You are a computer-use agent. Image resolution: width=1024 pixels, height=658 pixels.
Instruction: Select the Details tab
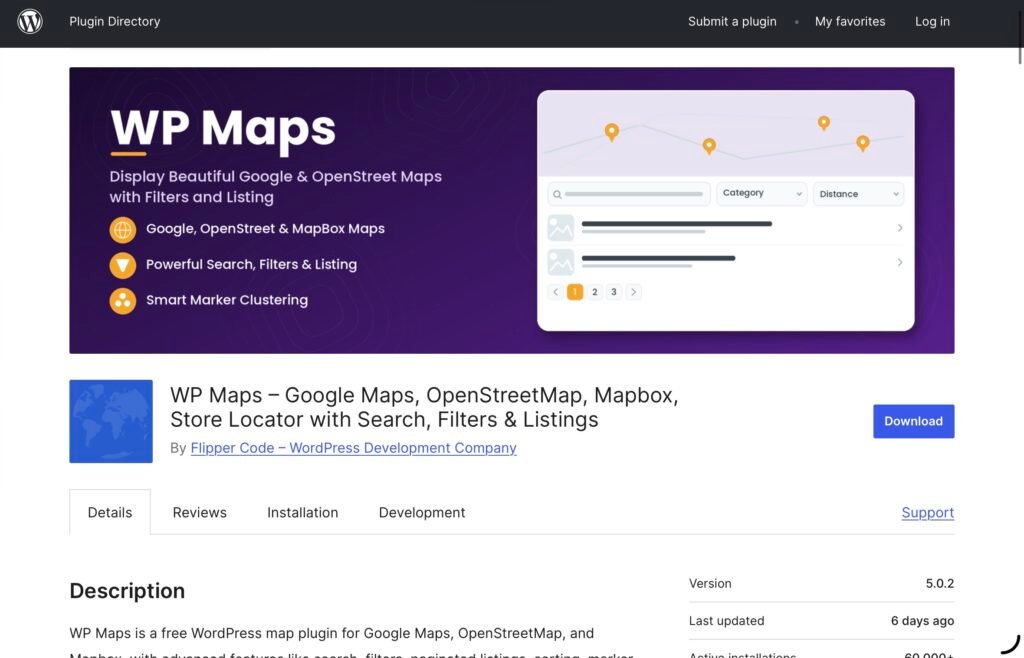[110, 512]
